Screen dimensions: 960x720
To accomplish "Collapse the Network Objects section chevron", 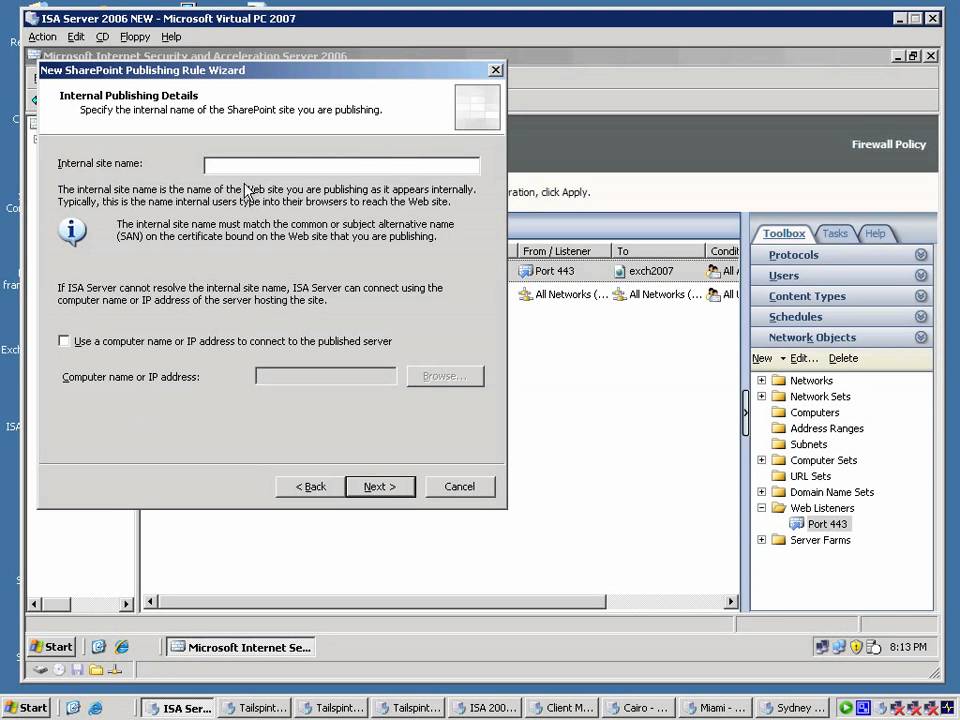I will pyautogui.click(x=921, y=337).
